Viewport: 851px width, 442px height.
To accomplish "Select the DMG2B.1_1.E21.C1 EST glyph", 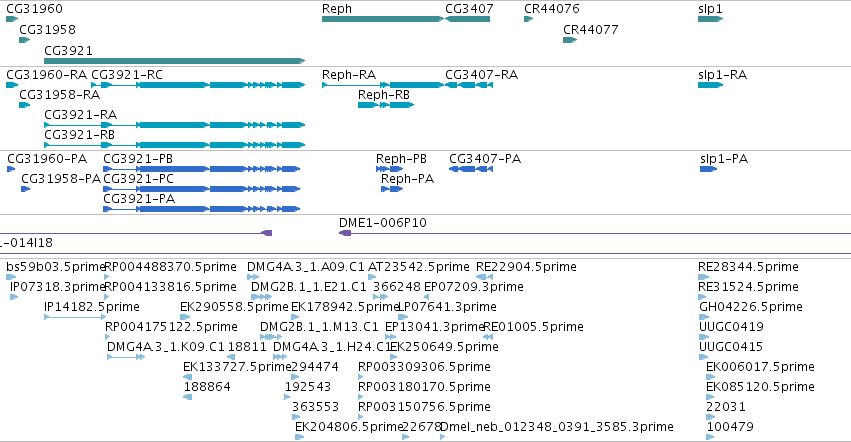I will [x=262, y=297].
